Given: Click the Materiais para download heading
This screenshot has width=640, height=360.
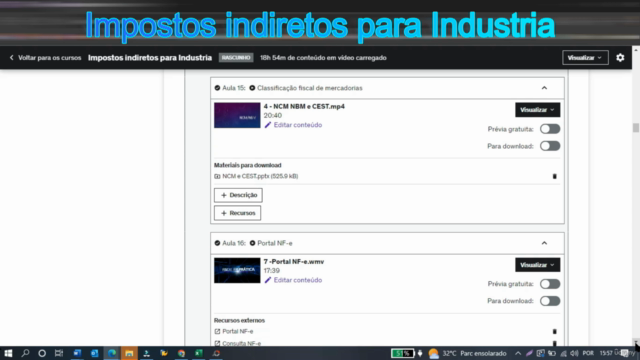Looking at the screenshot, I should coord(247,165).
